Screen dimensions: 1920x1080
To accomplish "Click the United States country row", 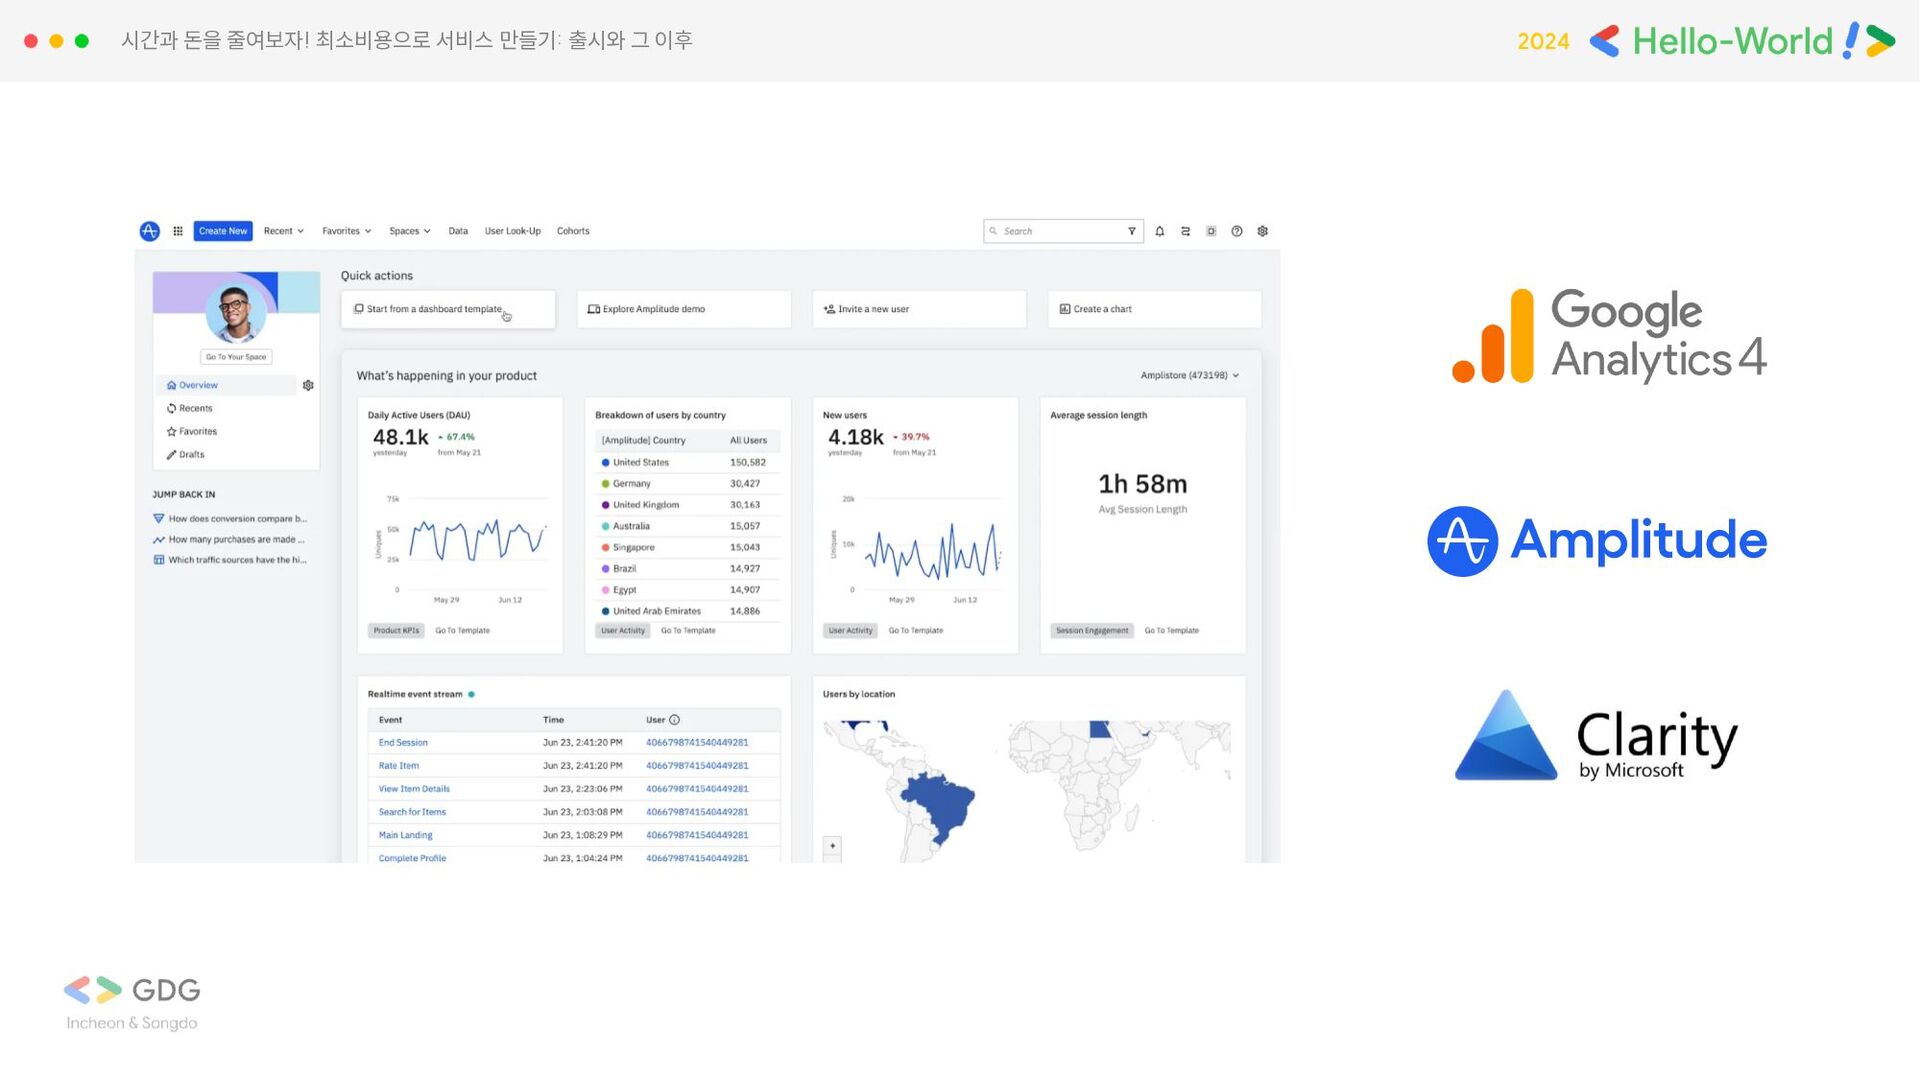I will tap(688, 463).
